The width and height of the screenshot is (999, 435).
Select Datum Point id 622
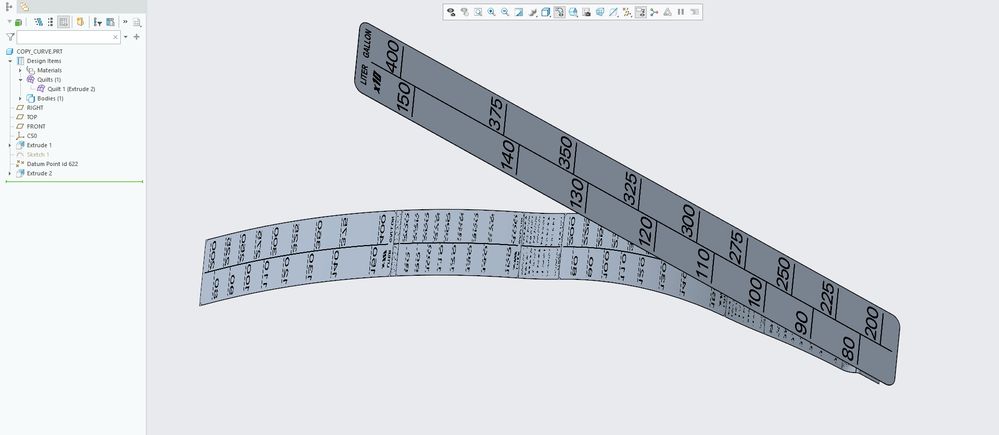52,164
